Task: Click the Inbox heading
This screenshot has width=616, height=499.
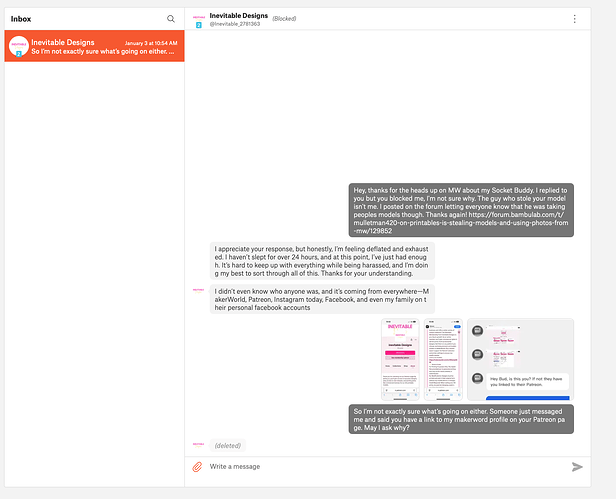Action: coord(21,19)
